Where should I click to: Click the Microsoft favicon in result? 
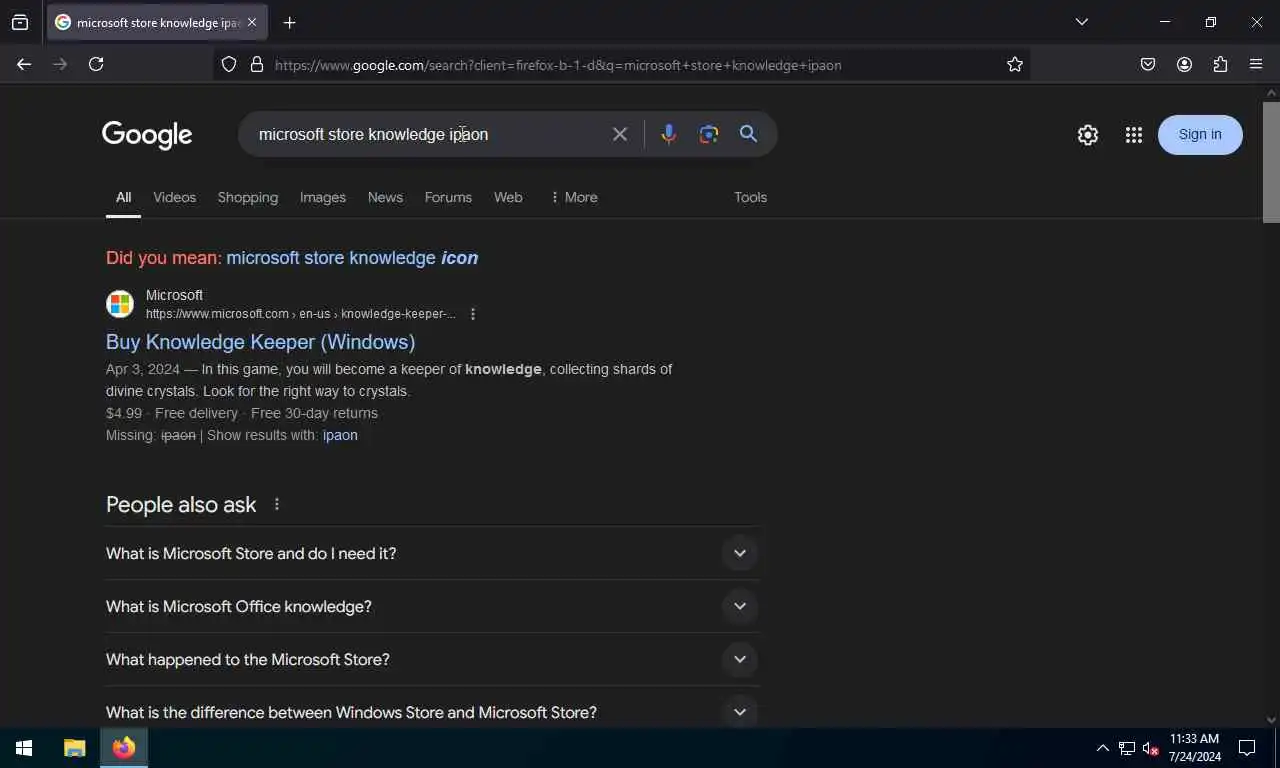coord(120,304)
